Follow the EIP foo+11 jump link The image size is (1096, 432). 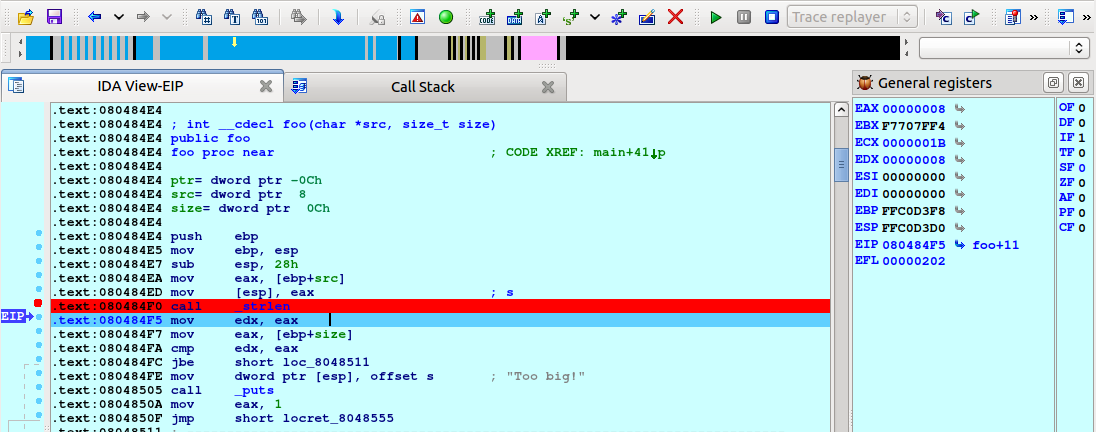click(993, 244)
